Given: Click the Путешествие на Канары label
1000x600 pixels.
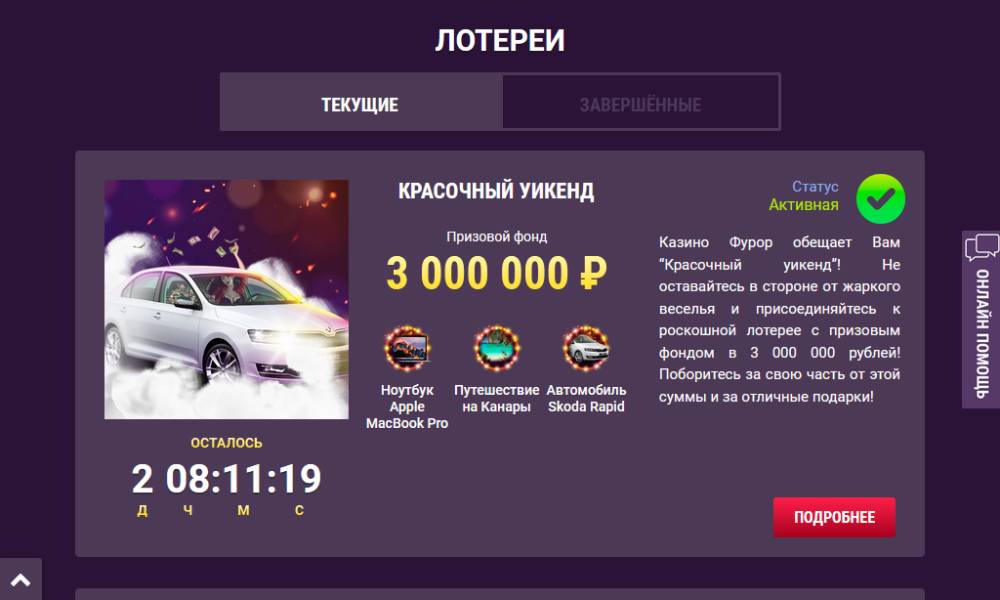Looking at the screenshot, I should (497, 398).
